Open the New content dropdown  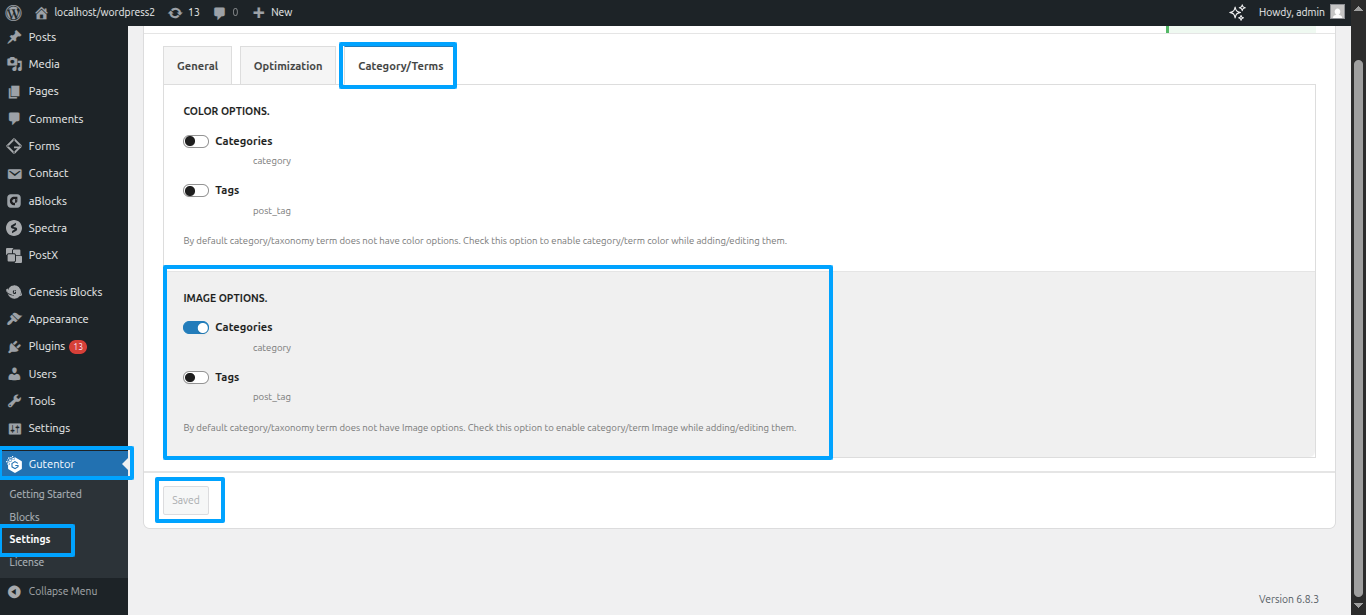(272, 12)
